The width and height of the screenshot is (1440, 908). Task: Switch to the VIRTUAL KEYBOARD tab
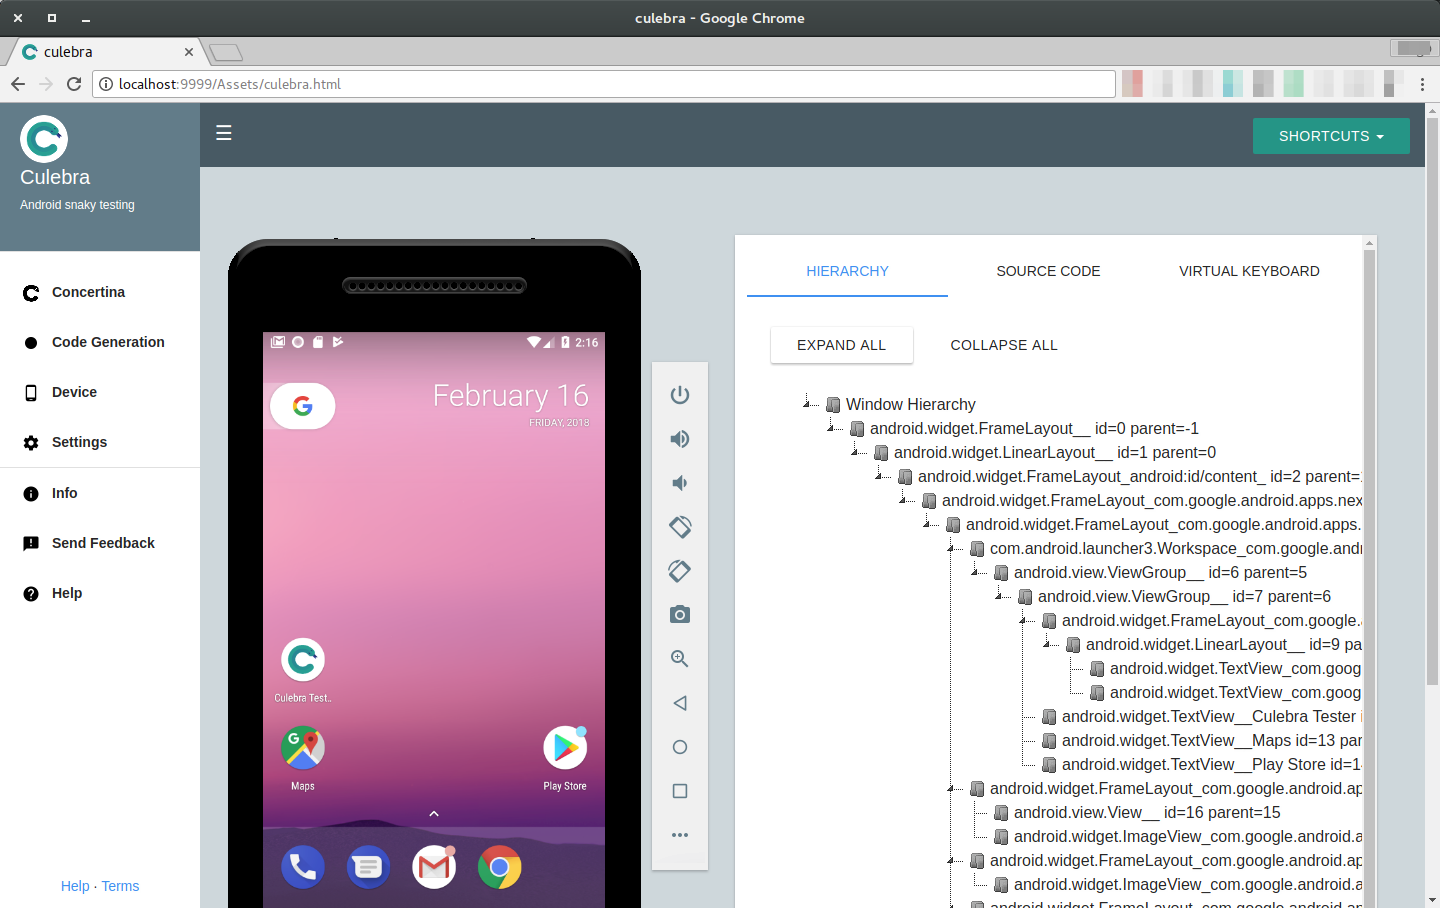coord(1249,271)
